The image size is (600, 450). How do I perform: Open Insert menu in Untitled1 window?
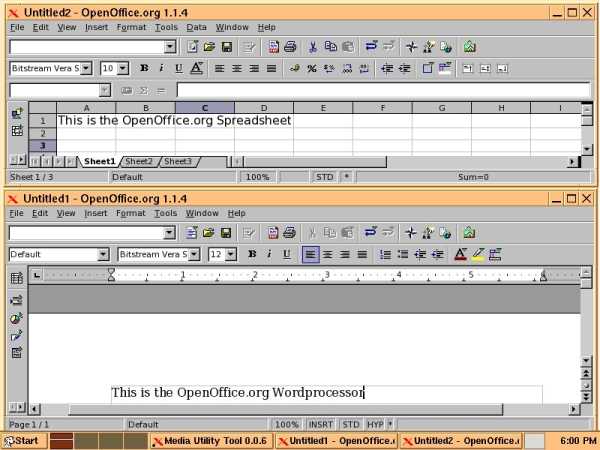(95, 213)
